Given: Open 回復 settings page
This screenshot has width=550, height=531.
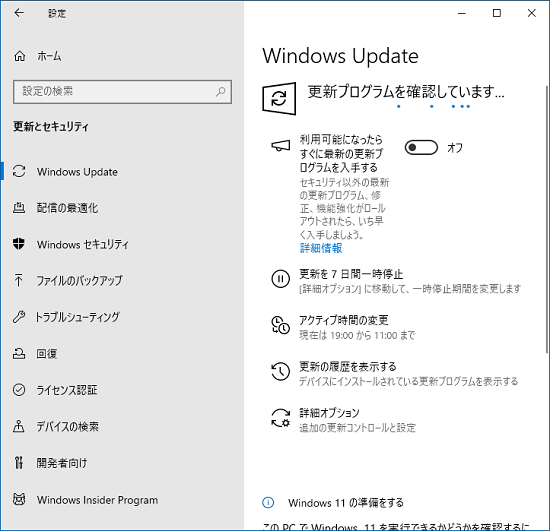Looking at the screenshot, I should pos(47,354).
